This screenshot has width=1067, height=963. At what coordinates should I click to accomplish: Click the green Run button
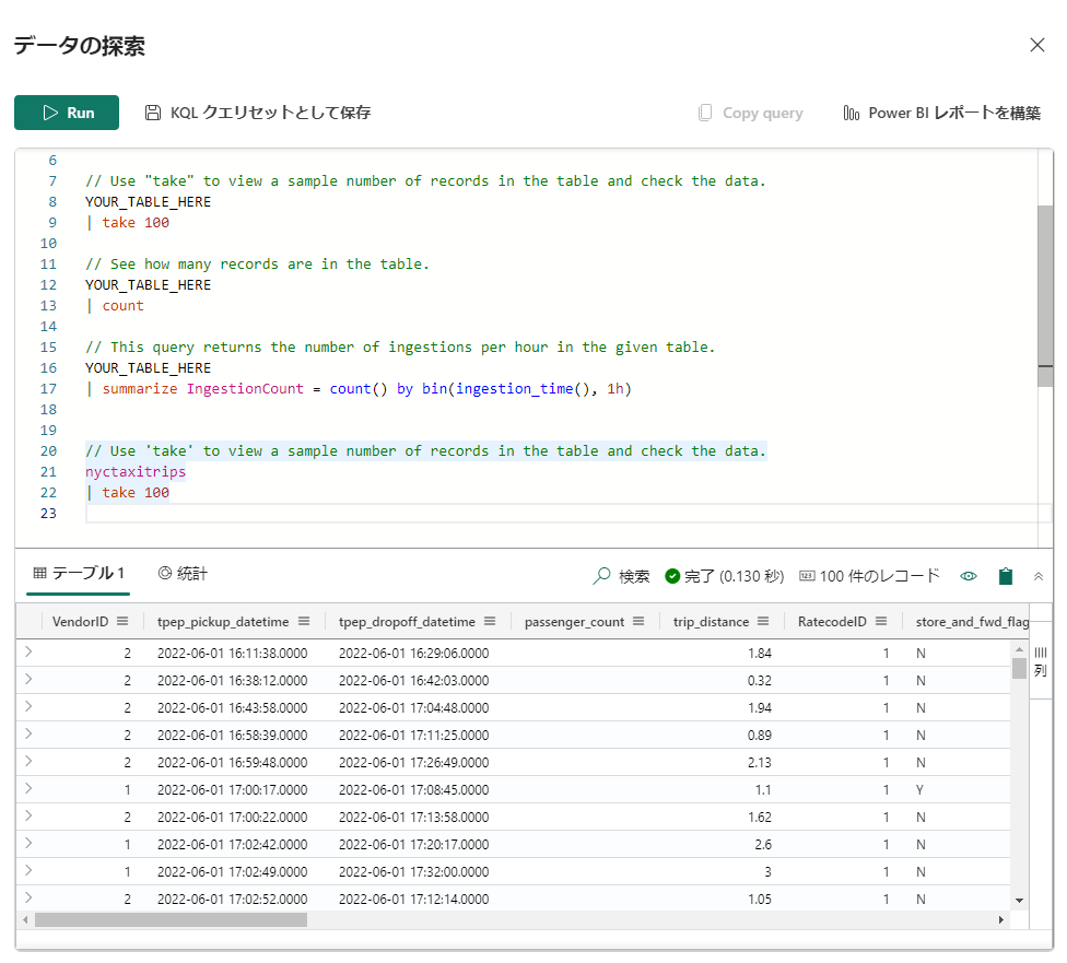coord(67,113)
